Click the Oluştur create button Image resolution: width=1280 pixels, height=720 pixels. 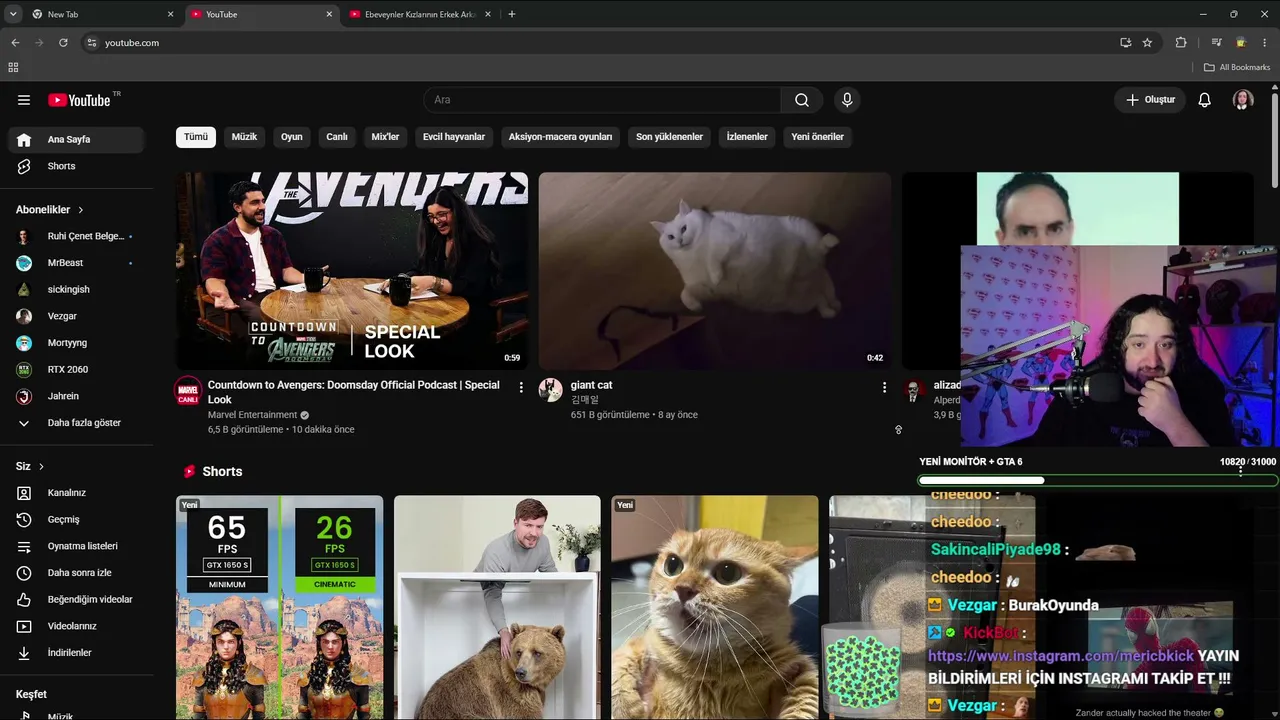(x=1150, y=100)
